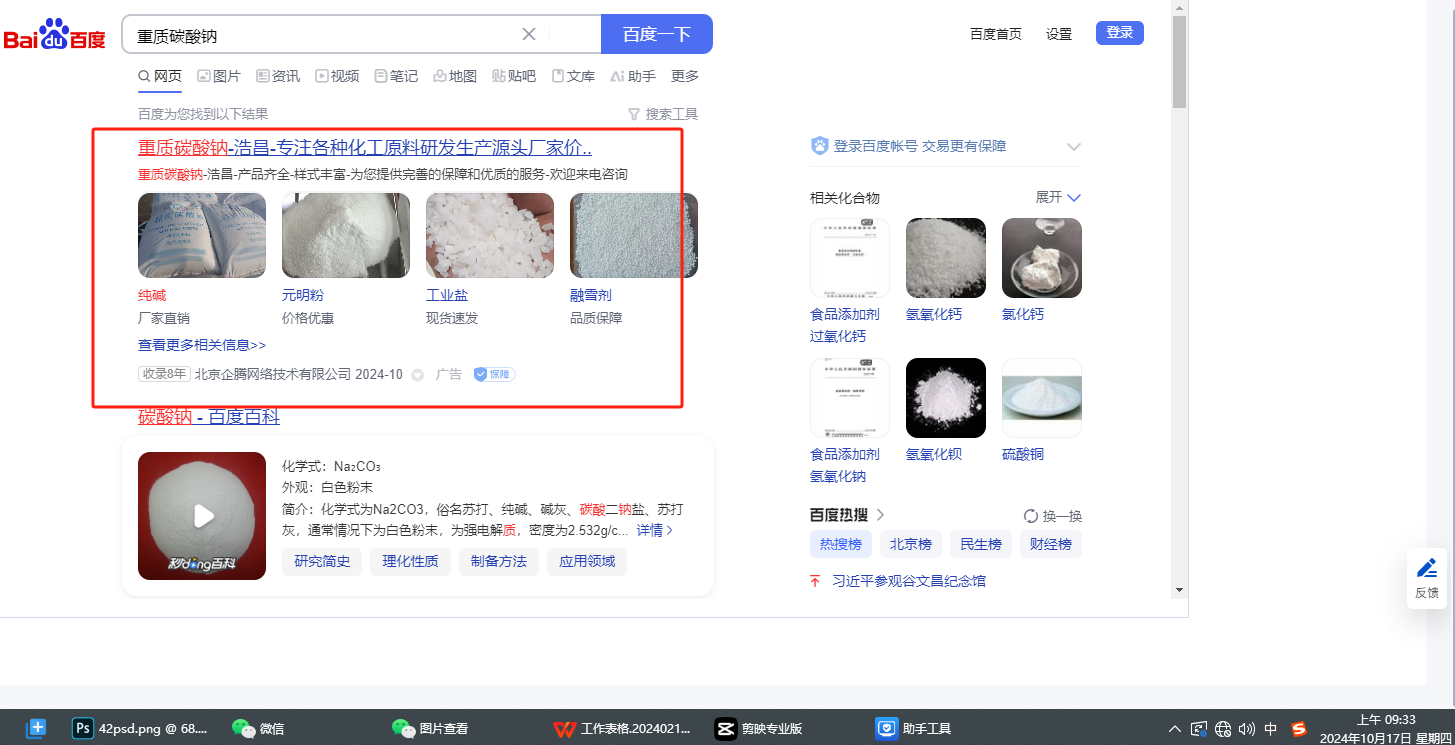Switch to the 地图 search tab
This screenshot has width=1455, height=745.
pyautogui.click(x=455, y=76)
